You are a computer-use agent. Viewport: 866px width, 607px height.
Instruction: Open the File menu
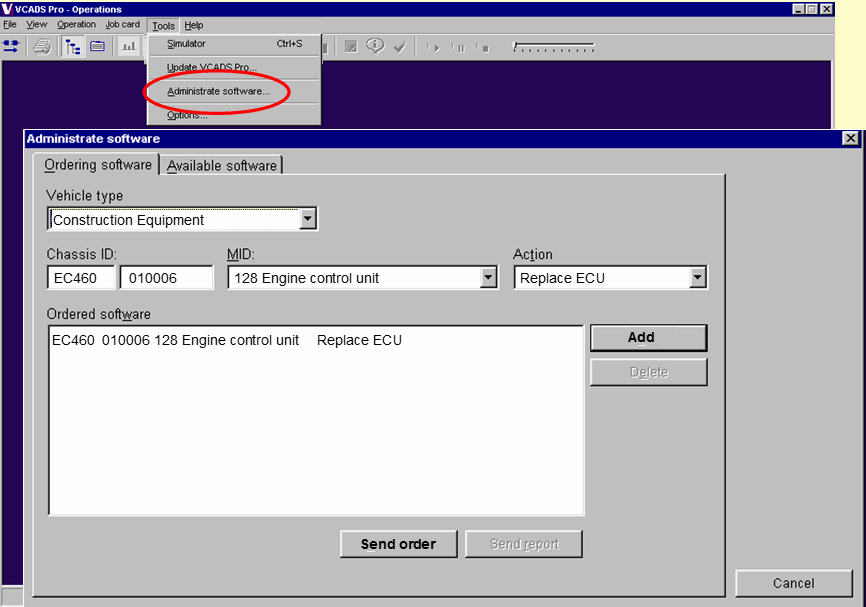10,25
